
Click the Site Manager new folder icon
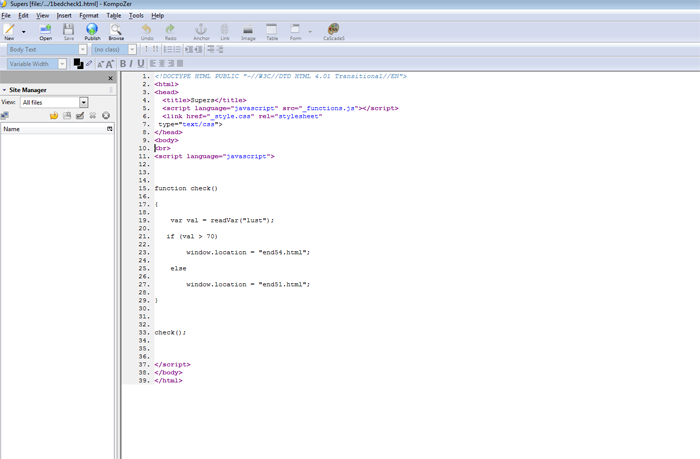(x=67, y=116)
